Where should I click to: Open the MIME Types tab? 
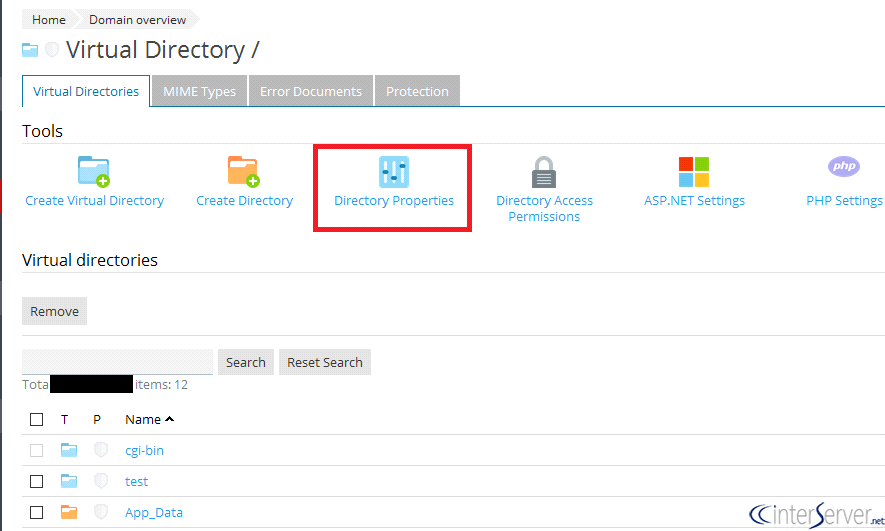pos(199,91)
